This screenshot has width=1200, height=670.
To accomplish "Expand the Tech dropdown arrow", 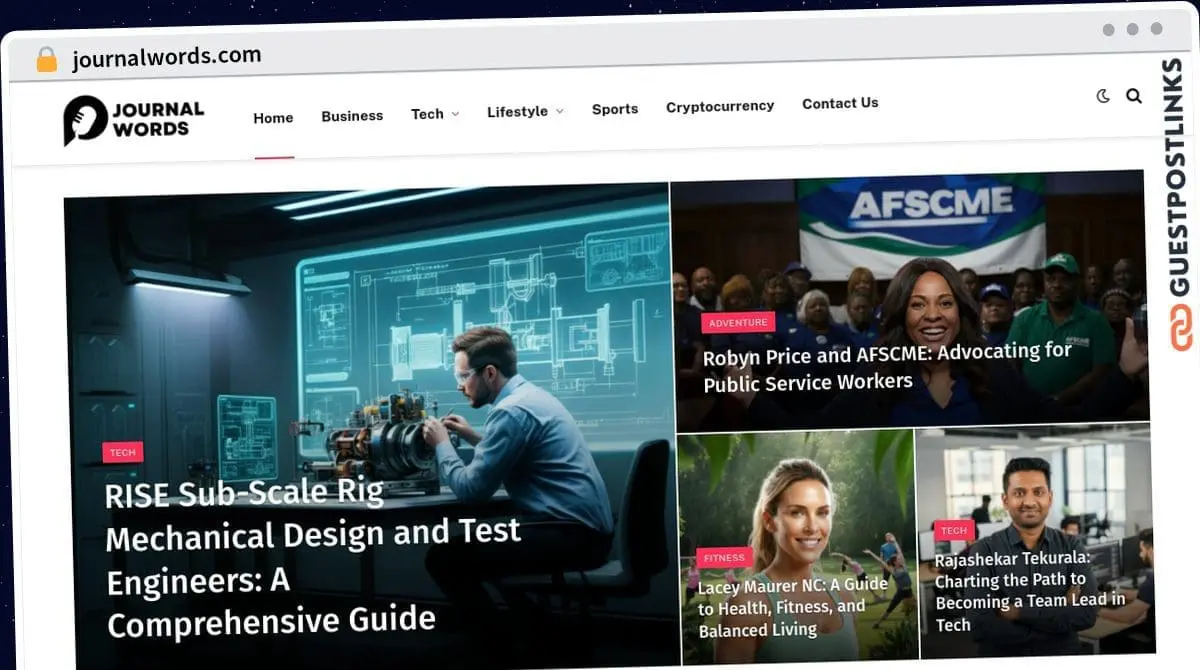I will tap(455, 114).
